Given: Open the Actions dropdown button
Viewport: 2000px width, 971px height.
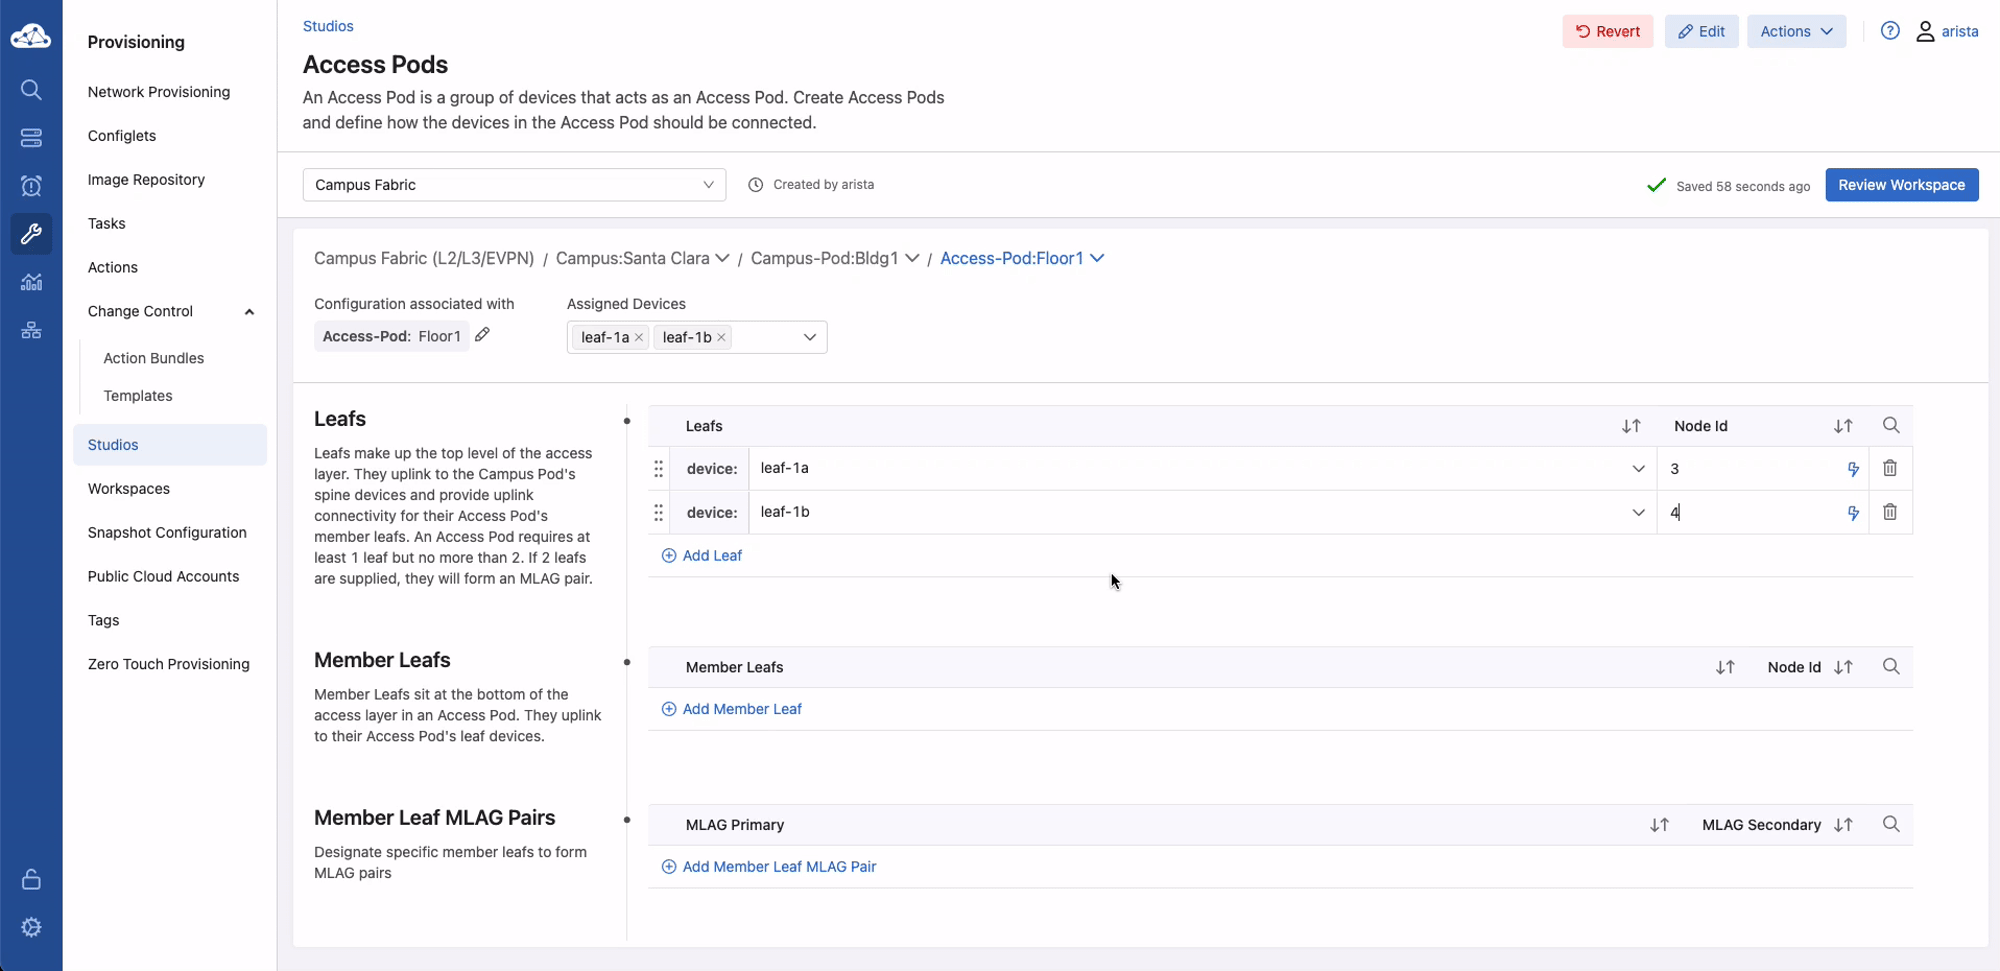Looking at the screenshot, I should coord(1795,31).
